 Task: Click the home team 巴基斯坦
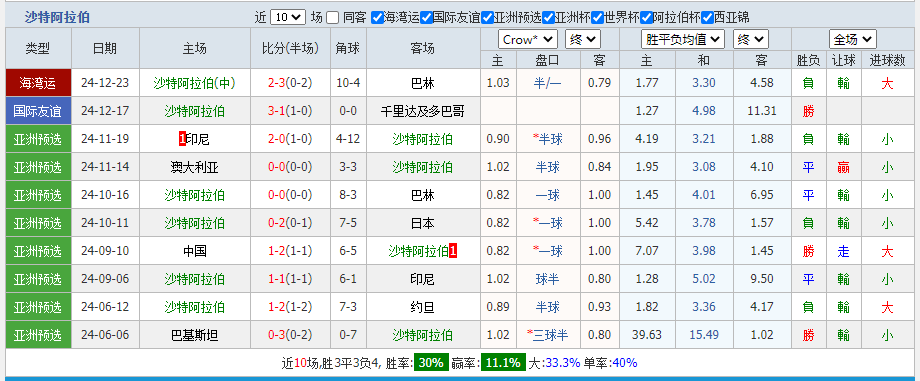[195, 335]
